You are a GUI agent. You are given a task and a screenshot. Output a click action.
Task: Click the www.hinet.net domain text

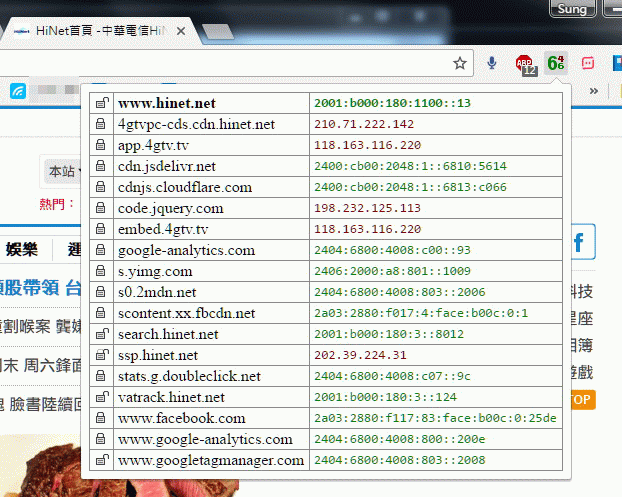coord(167,104)
